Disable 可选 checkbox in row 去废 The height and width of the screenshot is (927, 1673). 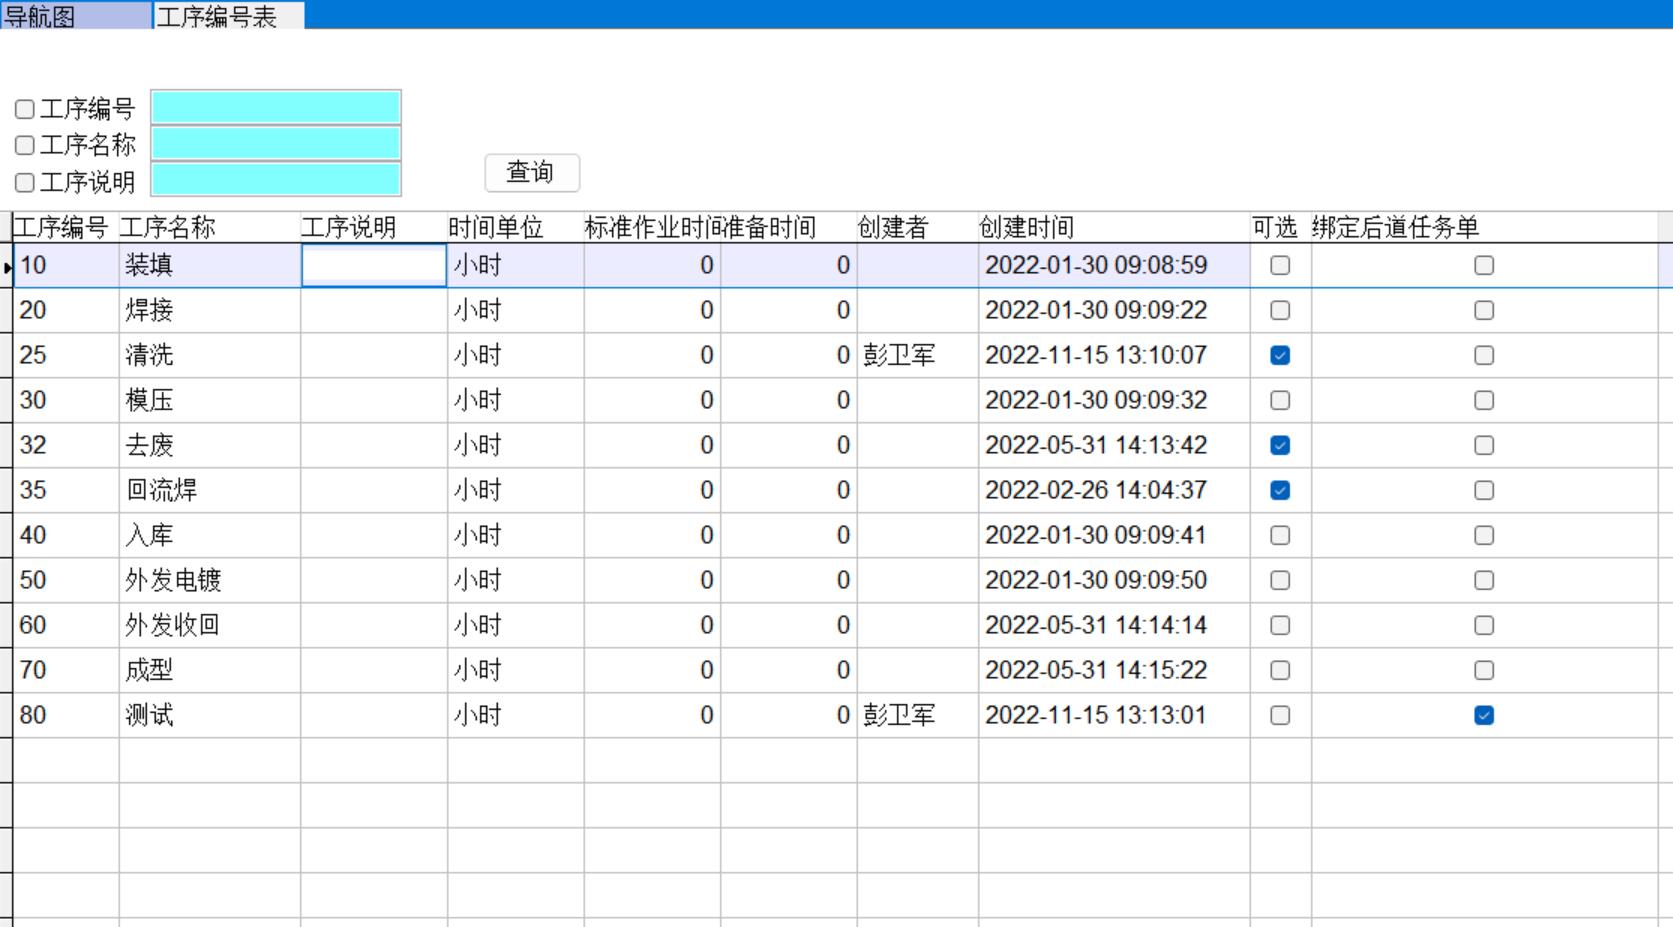[x=1280, y=445]
